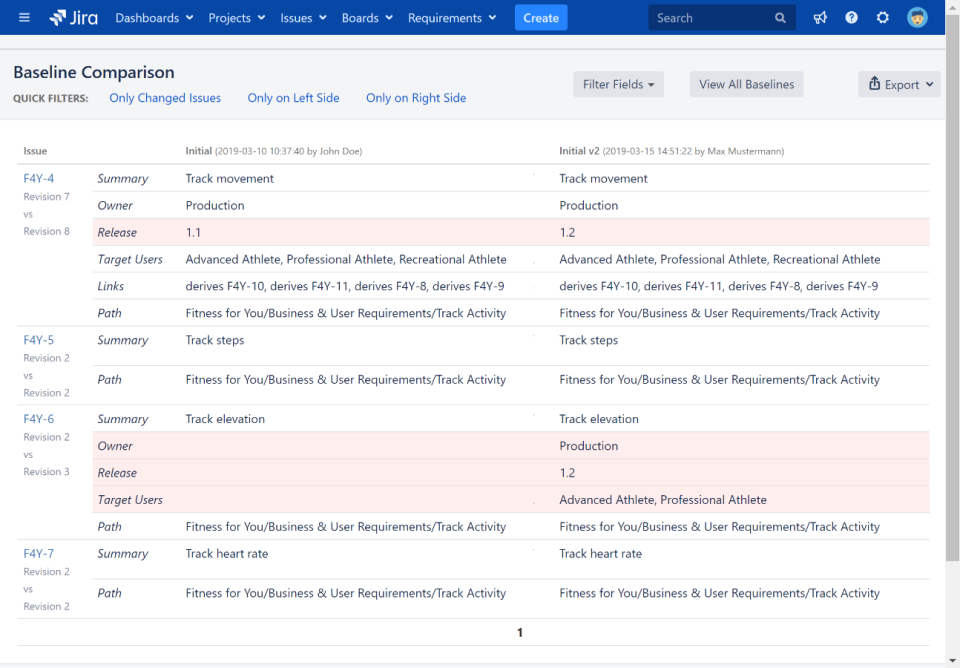Viewport: 960px width, 668px height.
Task: Enable the Only on Right Side filter
Action: click(x=416, y=97)
